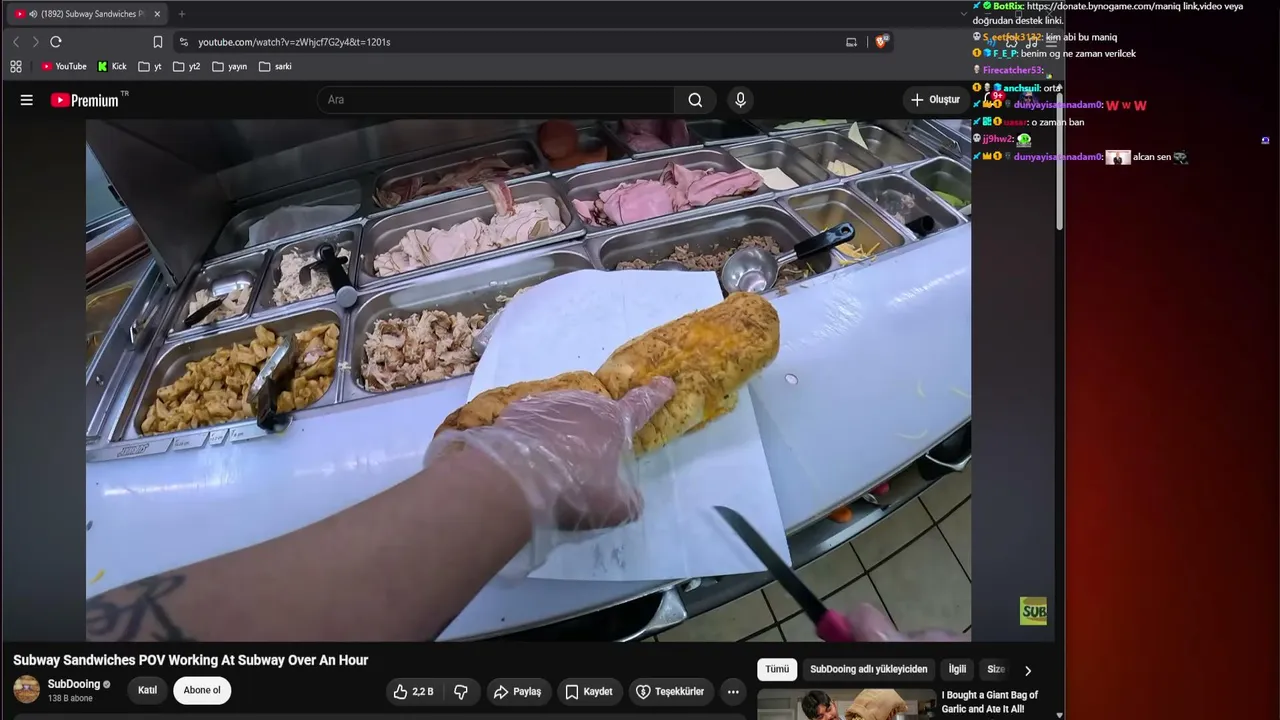The width and height of the screenshot is (1280, 720).
Task: Open the yayın bookmarks folder
Action: coord(230,67)
